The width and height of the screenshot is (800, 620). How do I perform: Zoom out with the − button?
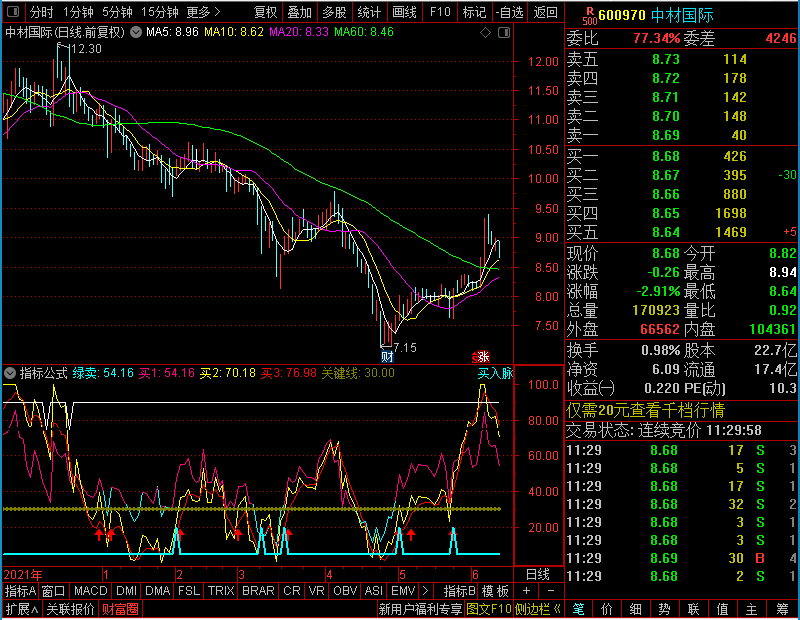(x=551, y=591)
